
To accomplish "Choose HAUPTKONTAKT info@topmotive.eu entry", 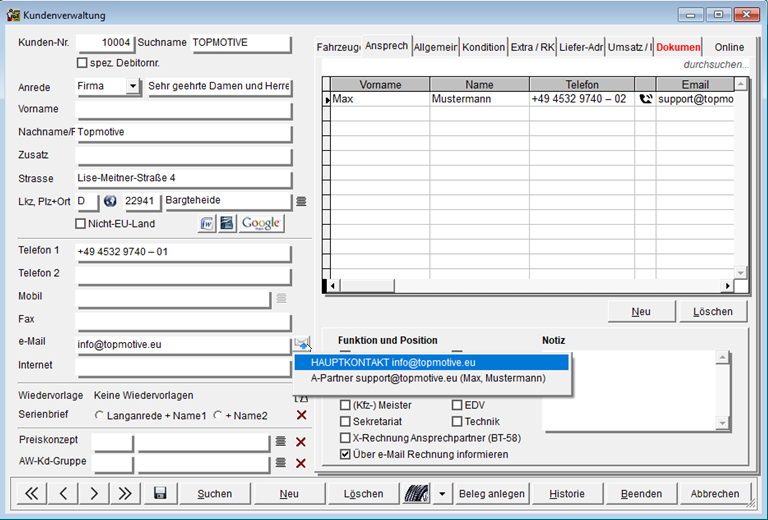I will [432, 362].
